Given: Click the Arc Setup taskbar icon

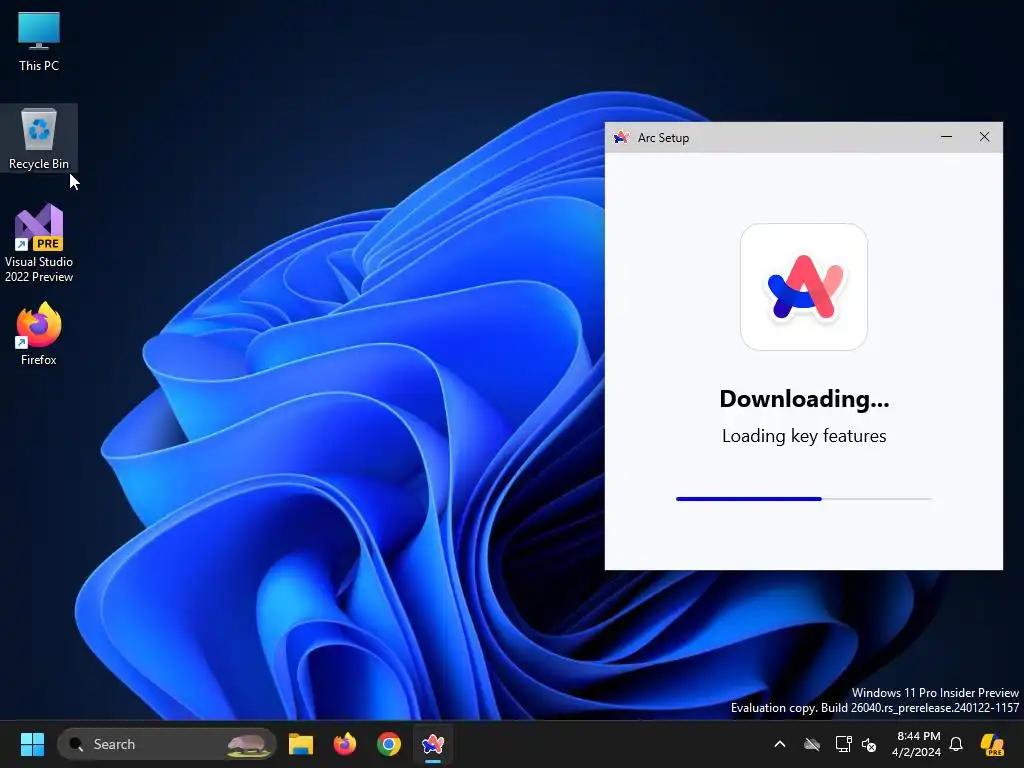Looking at the screenshot, I should [432, 744].
